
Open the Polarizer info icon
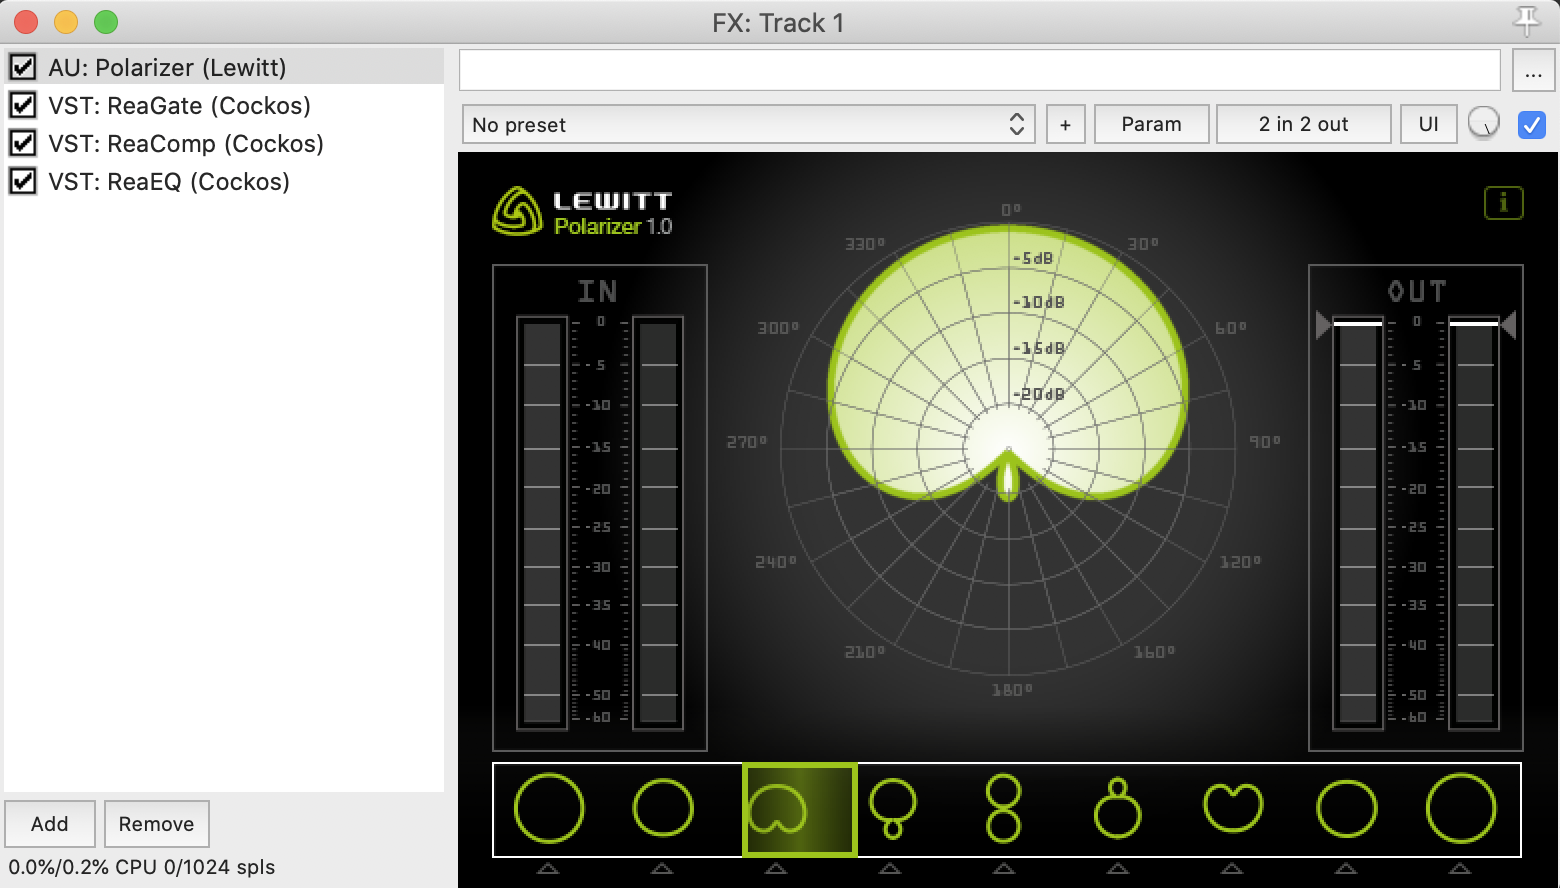[x=1503, y=203]
